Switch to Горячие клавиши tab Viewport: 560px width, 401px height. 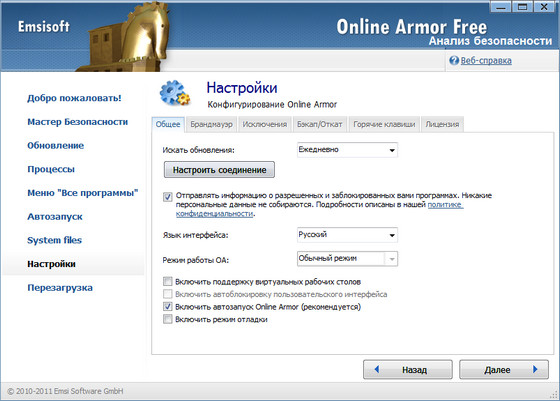384,124
